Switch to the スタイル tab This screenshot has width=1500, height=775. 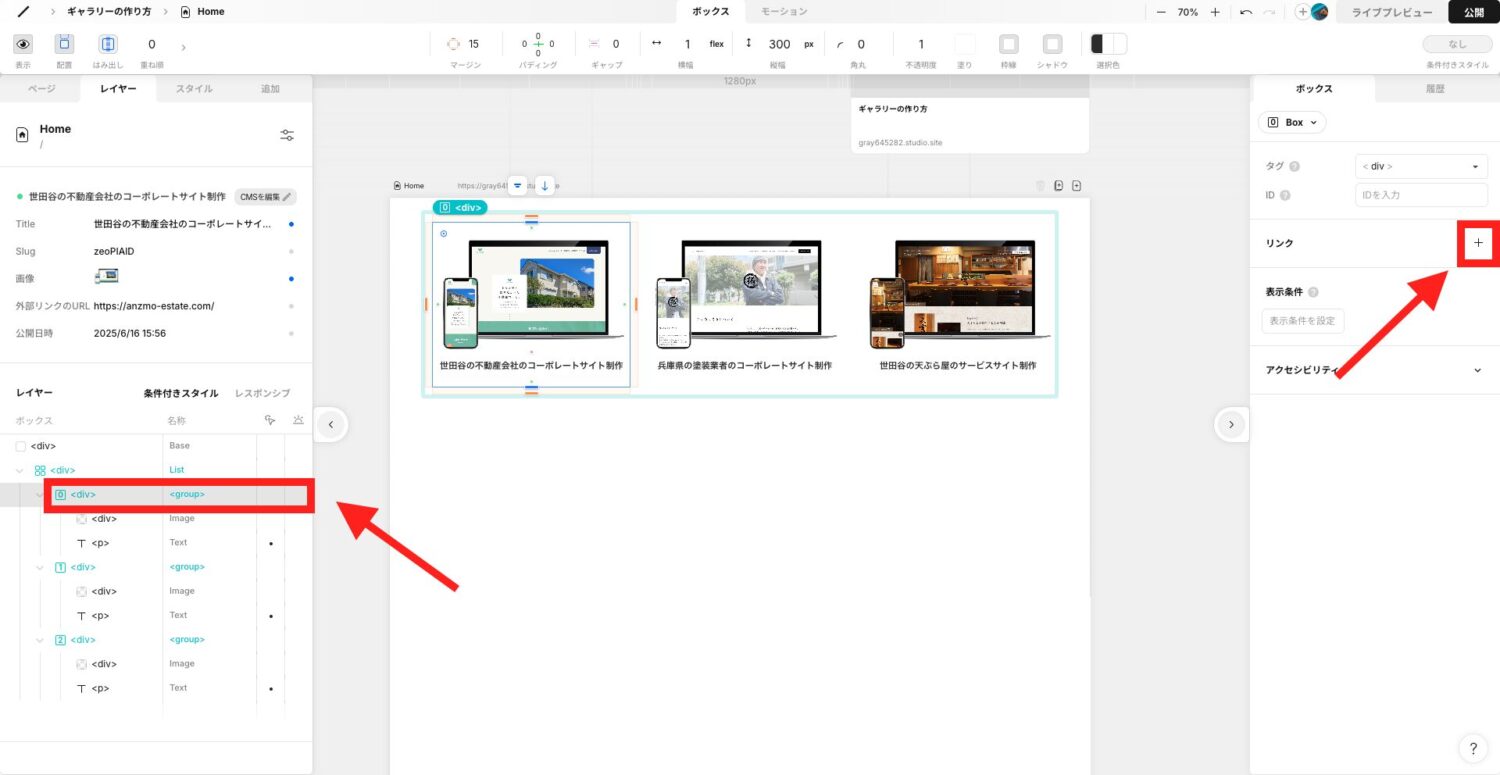pyautogui.click(x=194, y=88)
